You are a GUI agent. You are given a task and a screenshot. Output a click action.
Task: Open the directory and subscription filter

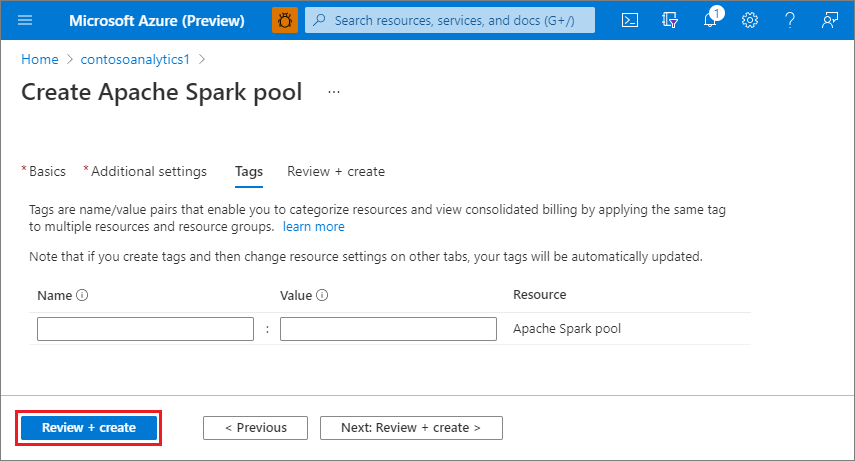[671, 20]
